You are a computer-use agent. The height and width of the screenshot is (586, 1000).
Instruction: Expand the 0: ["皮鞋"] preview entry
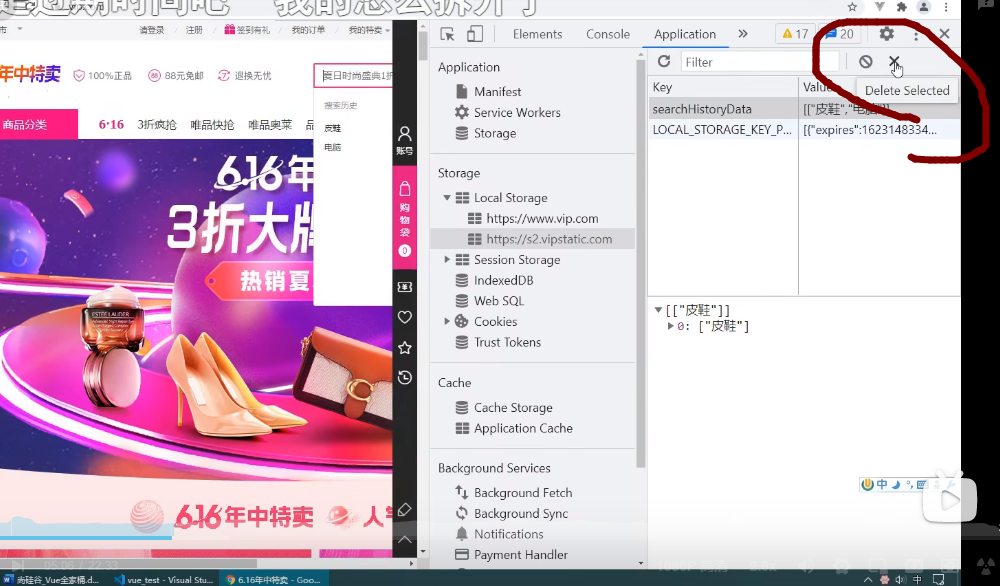pos(670,326)
